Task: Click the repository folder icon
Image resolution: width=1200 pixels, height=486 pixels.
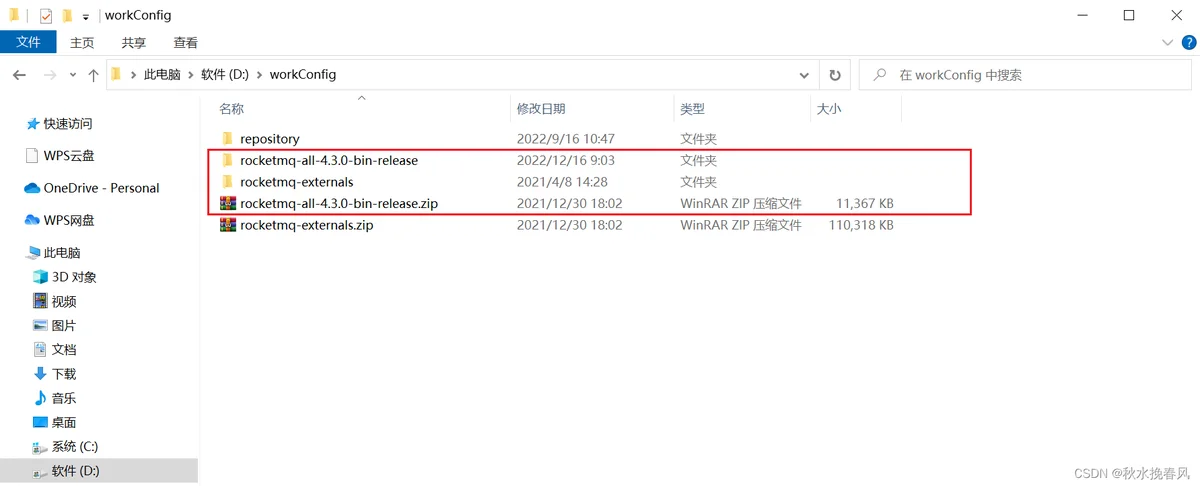Action: point(228,139)
